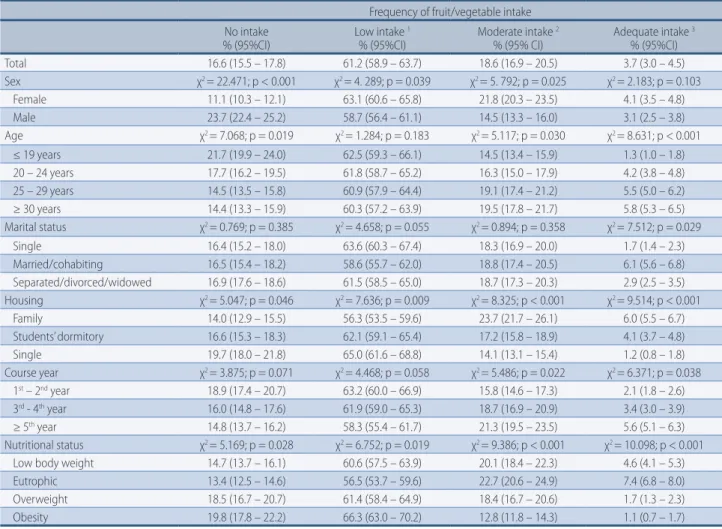Click the 'Adequate intake' column header
This screenshot has height=529, width=722.
654,38
